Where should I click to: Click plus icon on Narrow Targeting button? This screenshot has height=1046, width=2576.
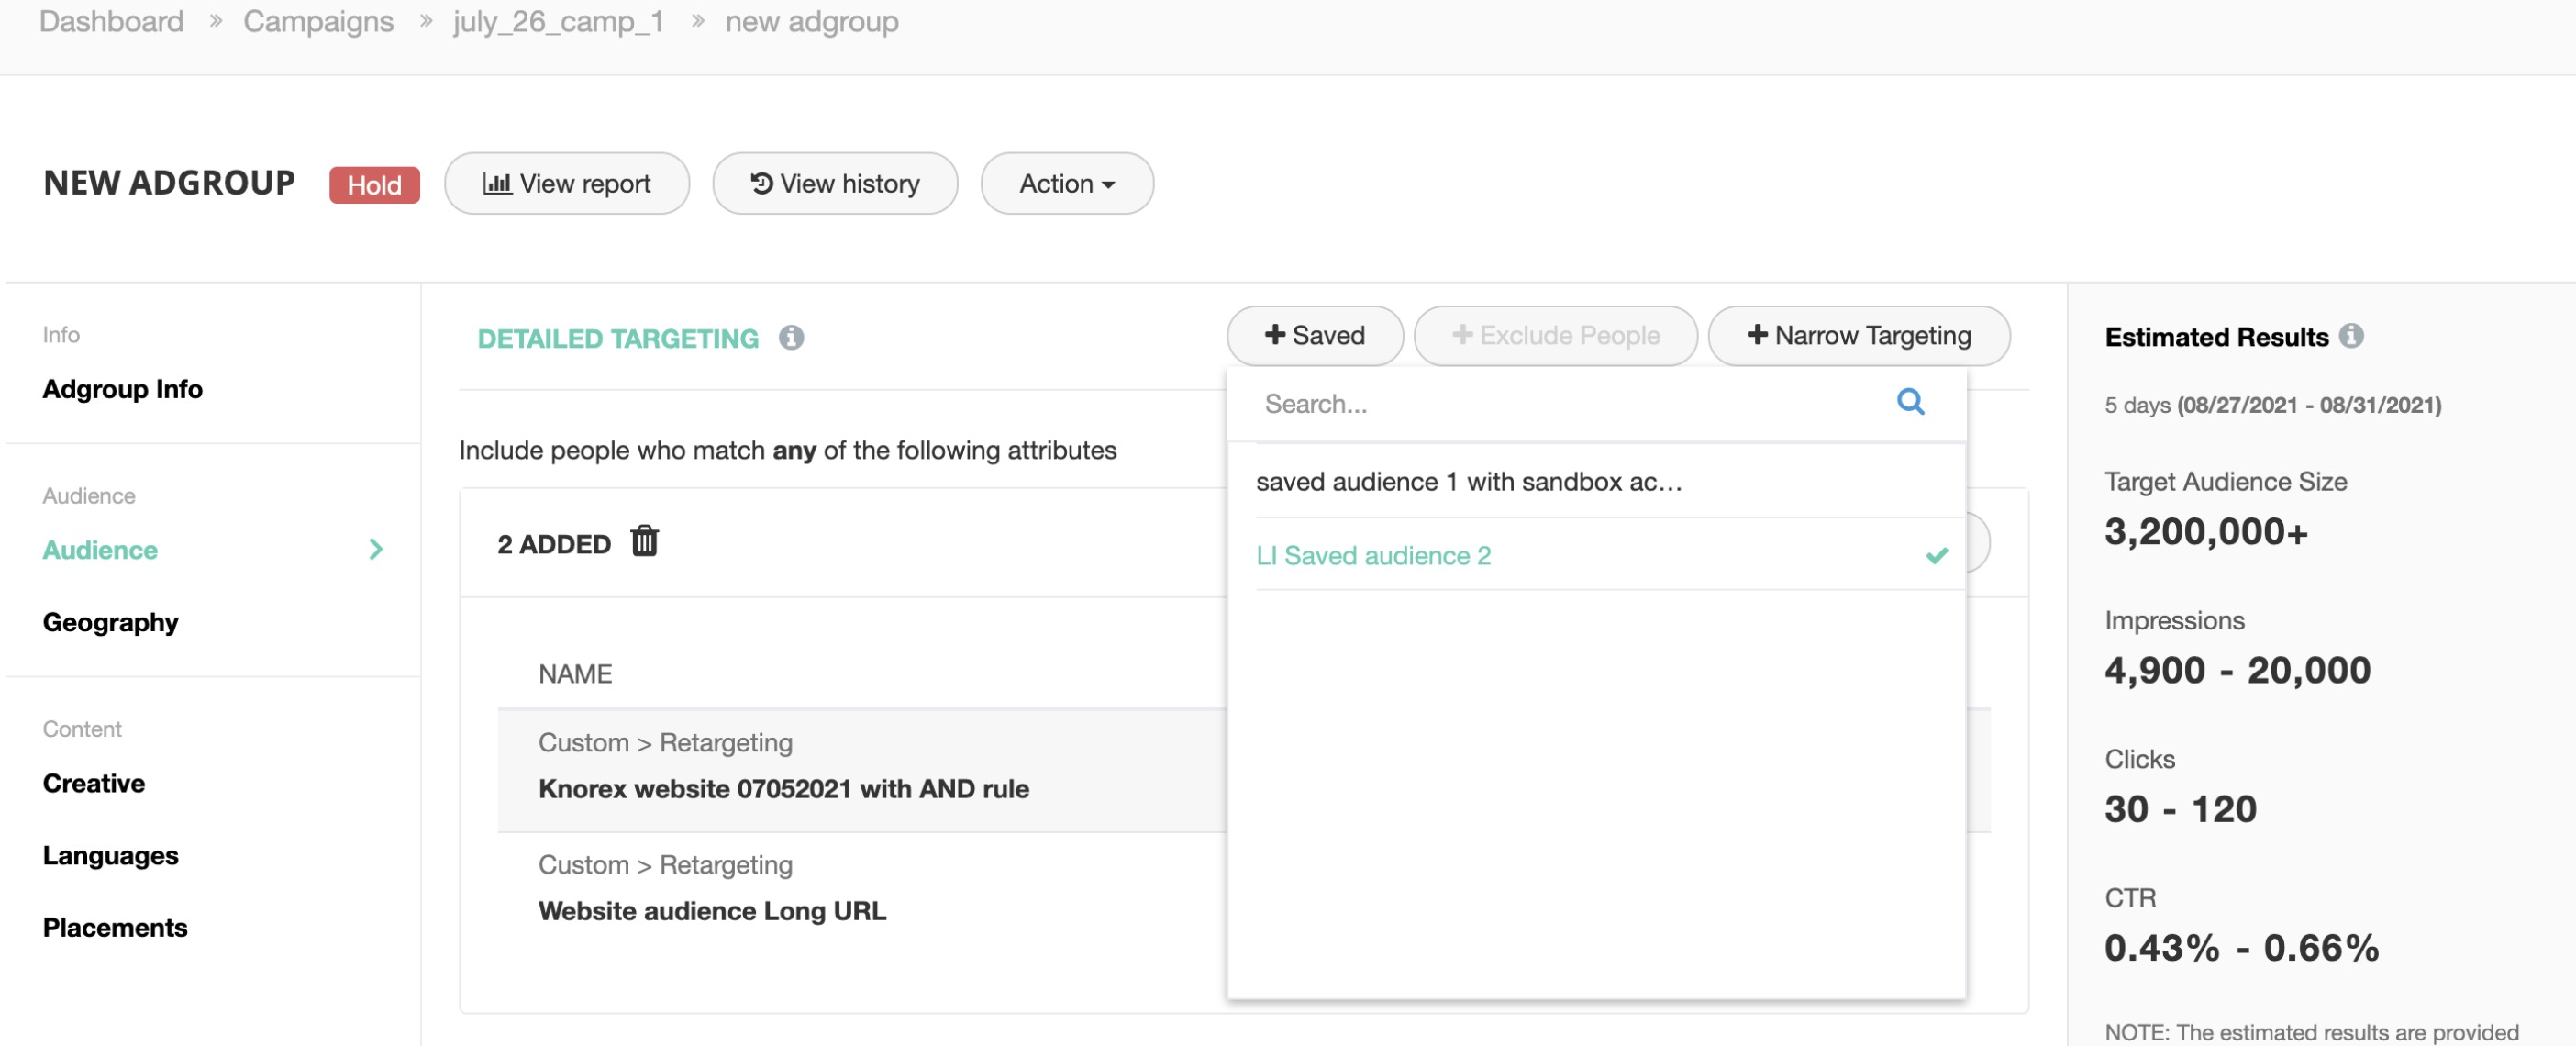click(1756, 335)
